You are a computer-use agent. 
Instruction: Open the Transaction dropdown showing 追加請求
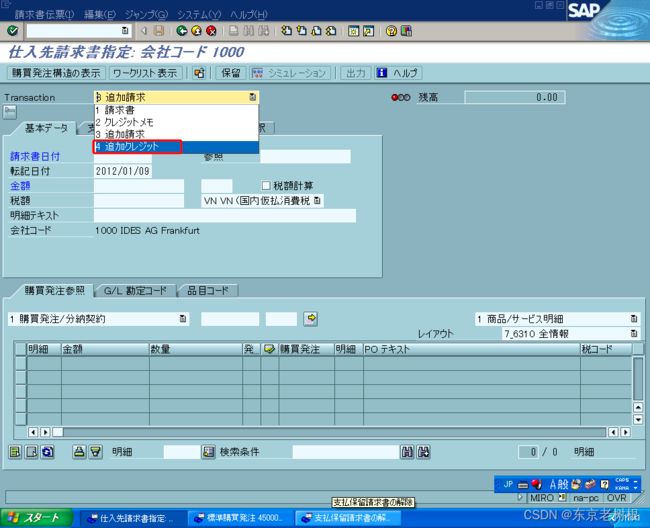point(252,97)
